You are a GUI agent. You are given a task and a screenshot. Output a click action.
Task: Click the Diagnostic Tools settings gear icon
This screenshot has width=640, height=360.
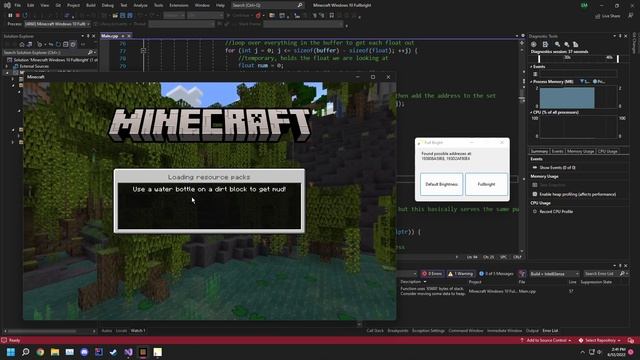(x=533, y=44)
